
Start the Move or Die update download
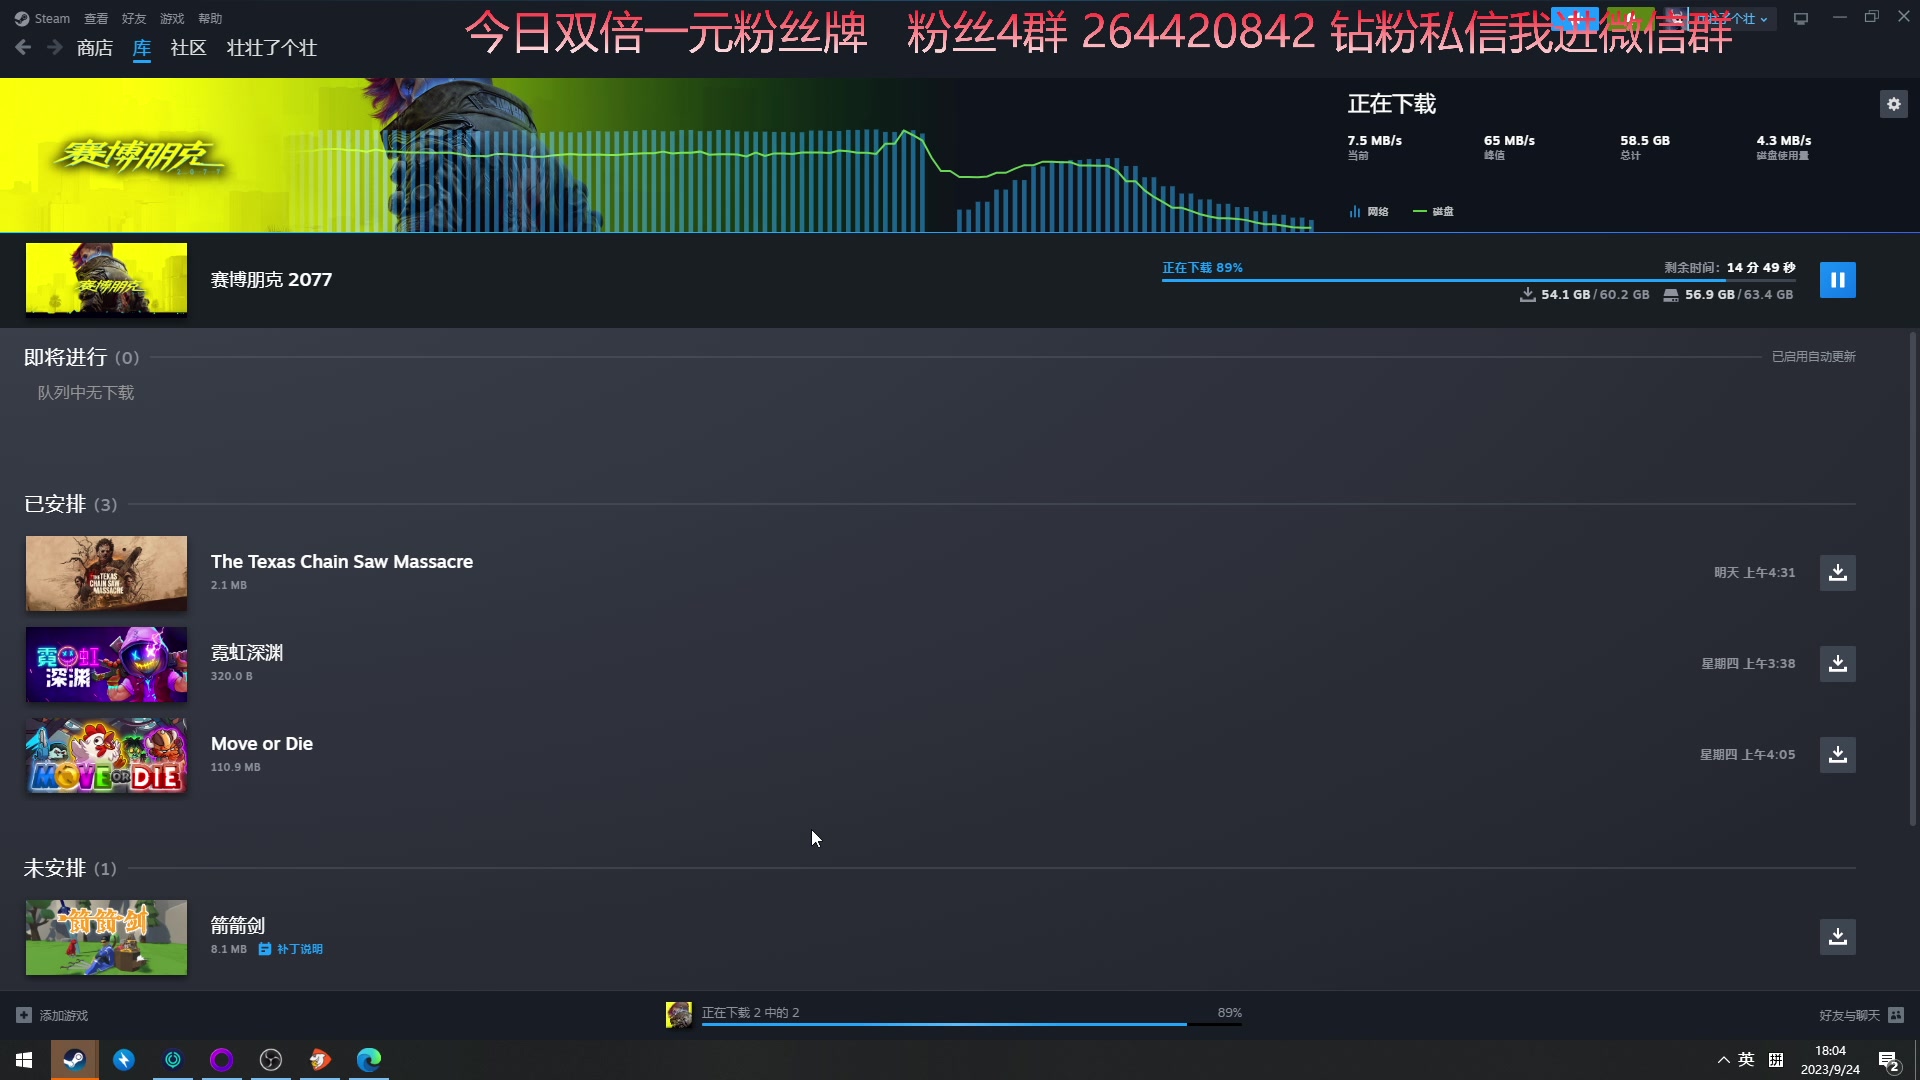pos(1837,755)
